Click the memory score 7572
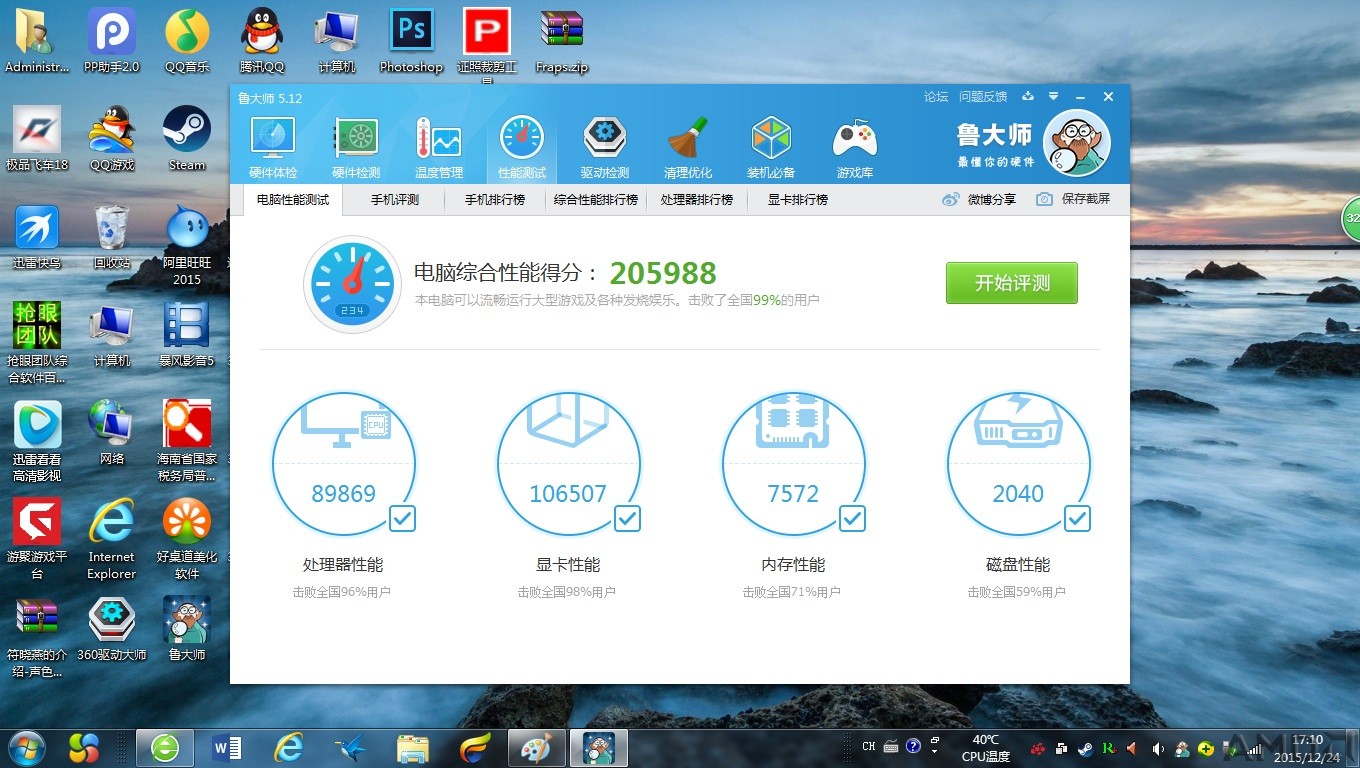The width and height of the screenshot is (1360, 768). (x=793, y=494)
